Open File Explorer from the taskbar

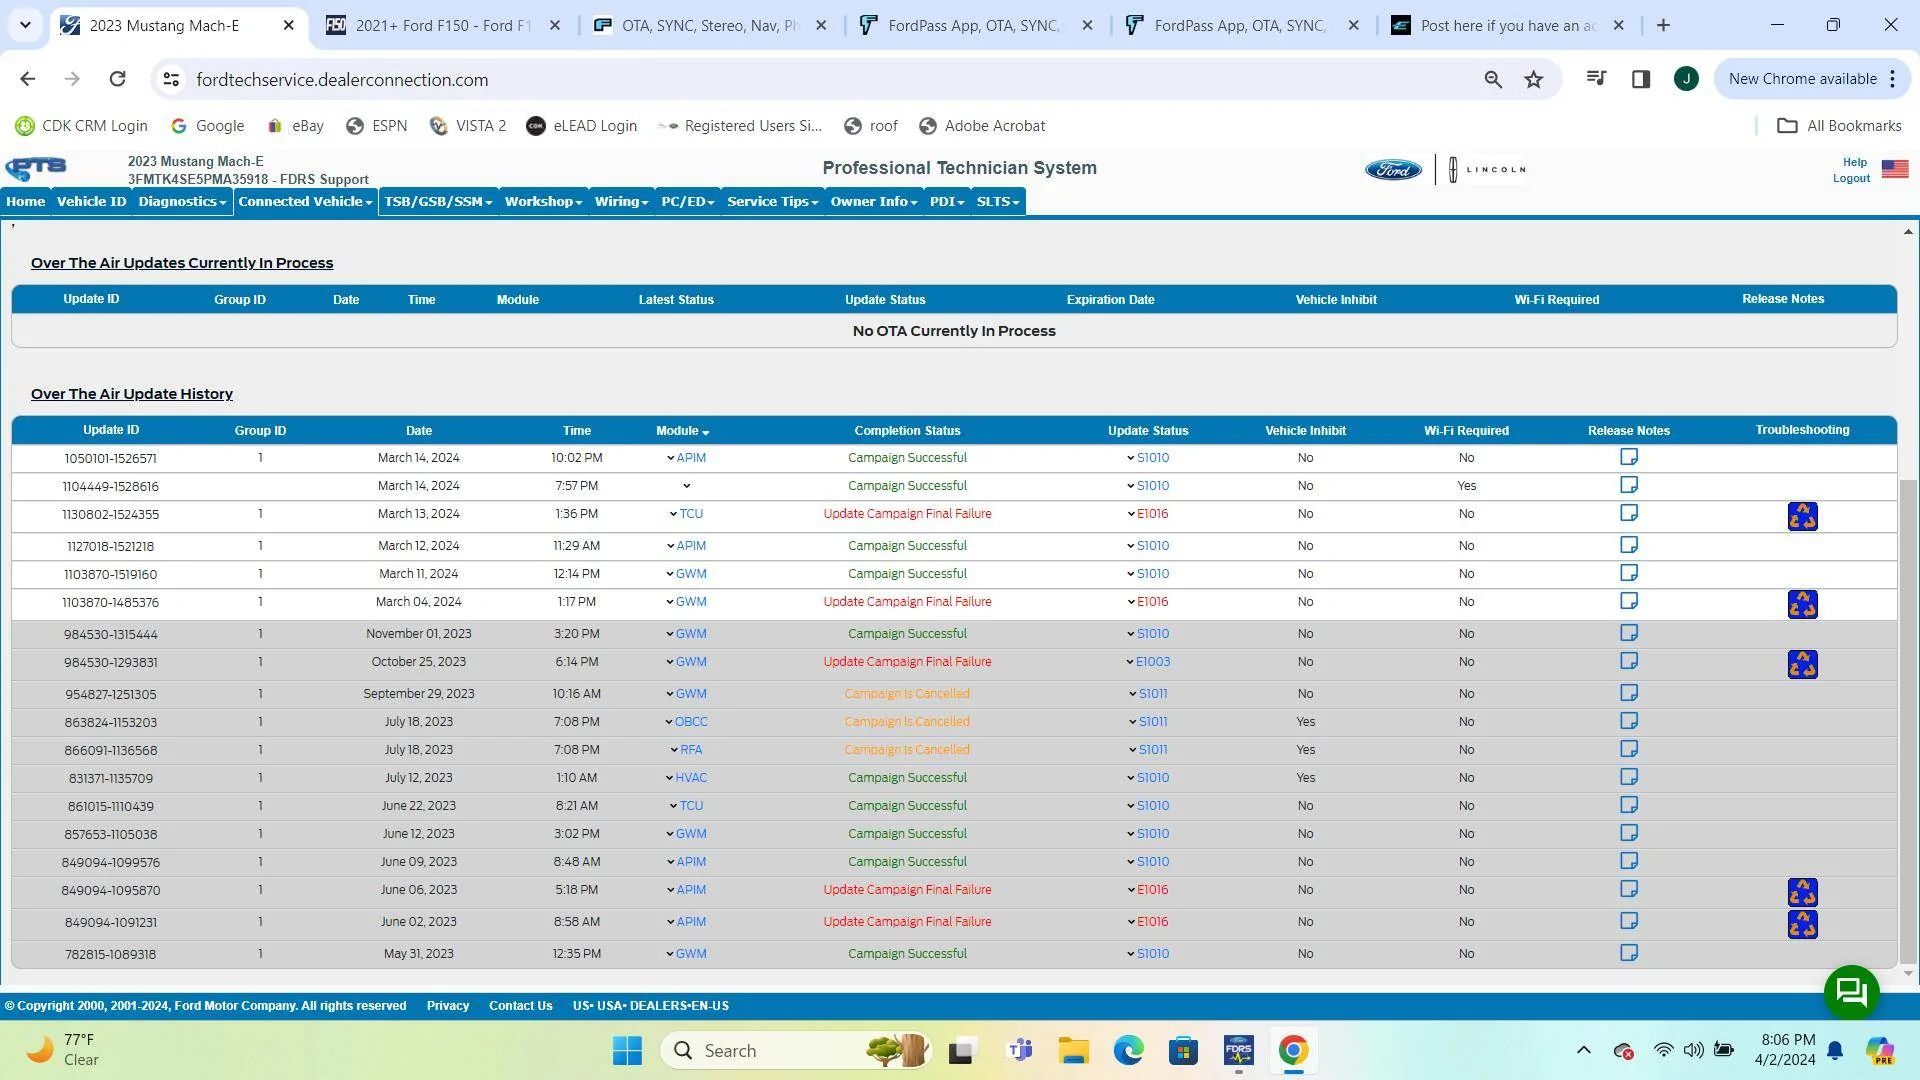[x=1074, y=1050]
